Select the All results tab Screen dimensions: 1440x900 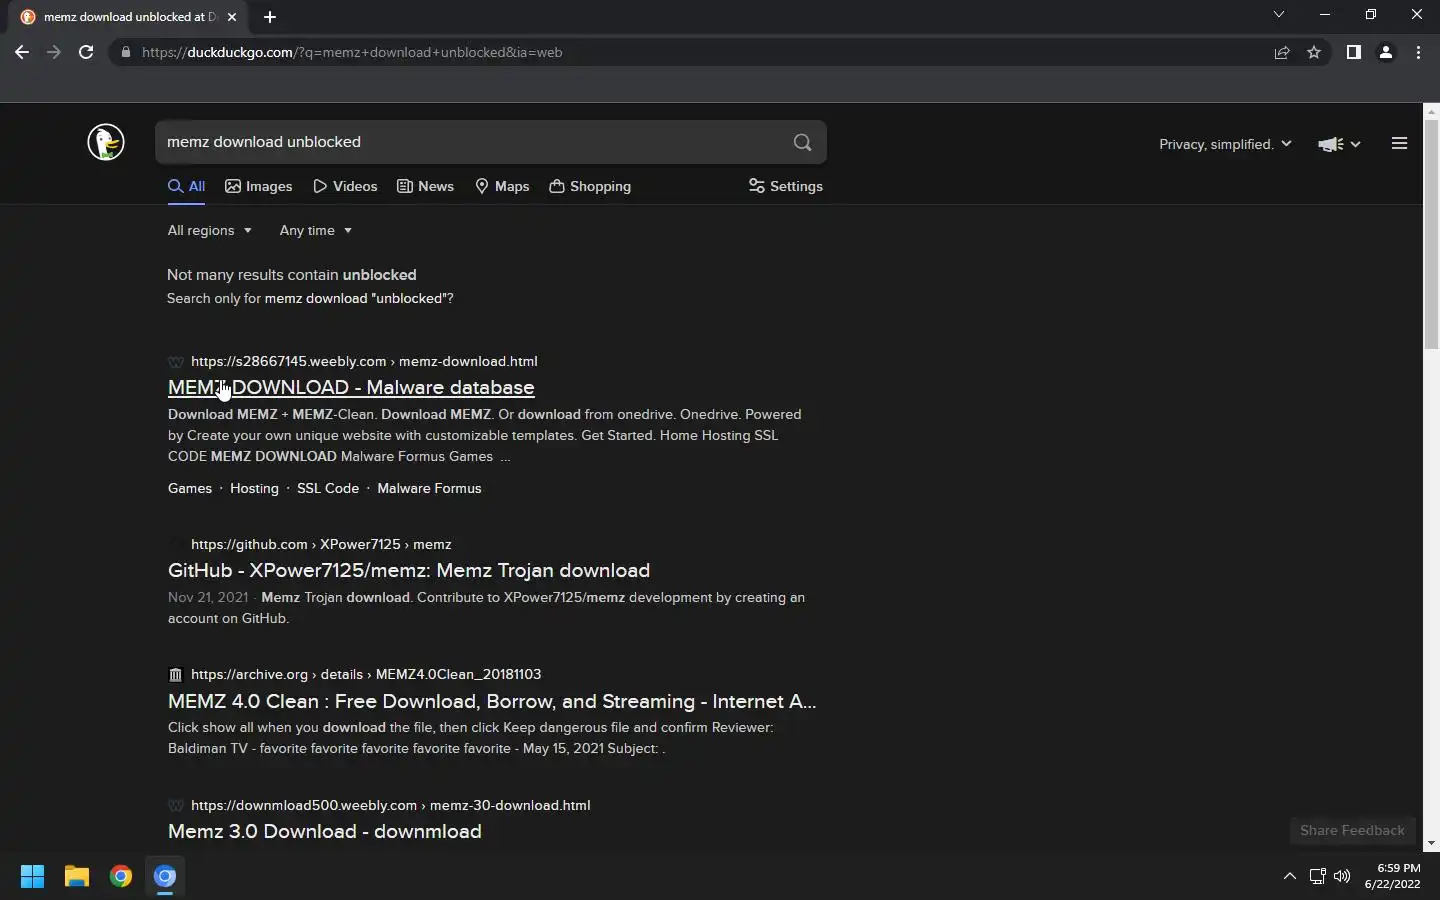186,186
